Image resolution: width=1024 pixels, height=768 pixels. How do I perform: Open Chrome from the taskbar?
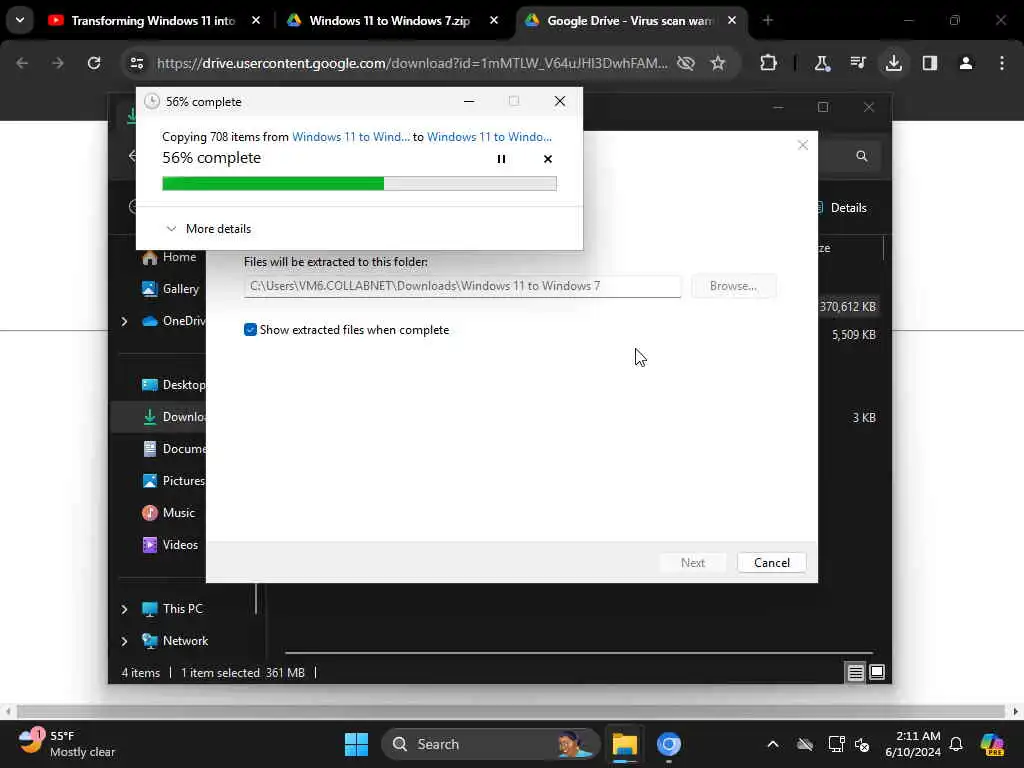[669, 744]
